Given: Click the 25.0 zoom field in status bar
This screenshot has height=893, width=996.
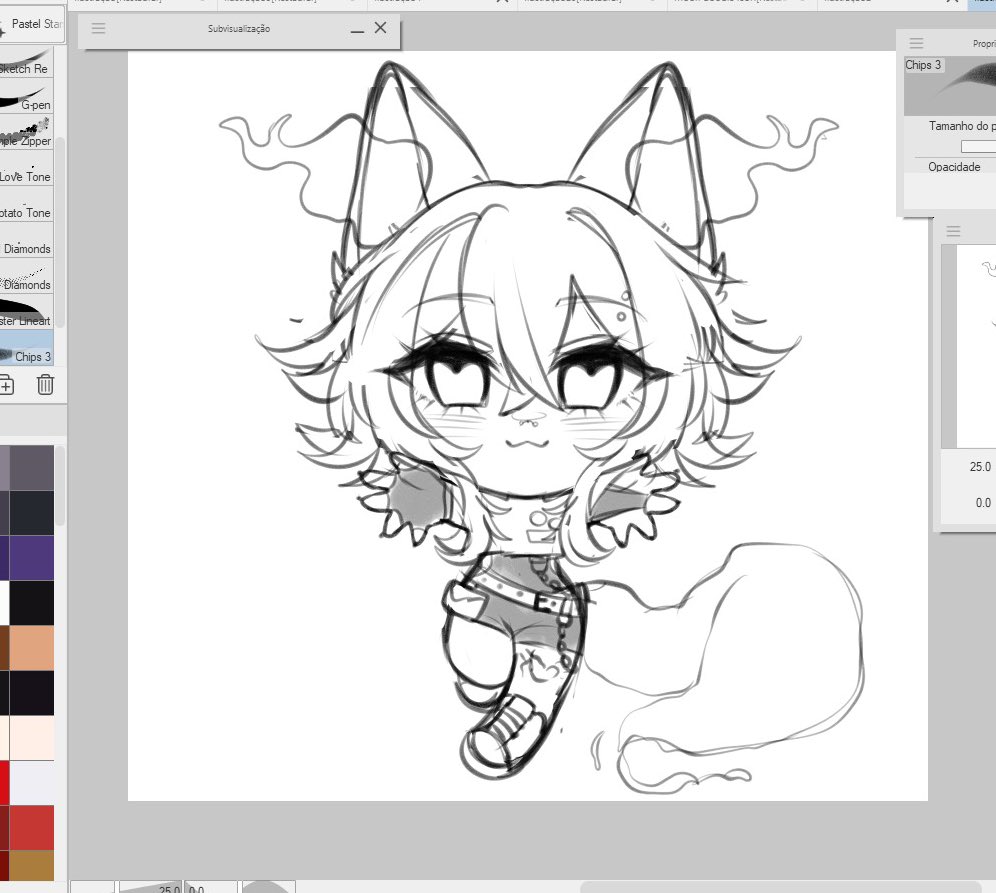Looking at the screenshot, I should (151, 887).
